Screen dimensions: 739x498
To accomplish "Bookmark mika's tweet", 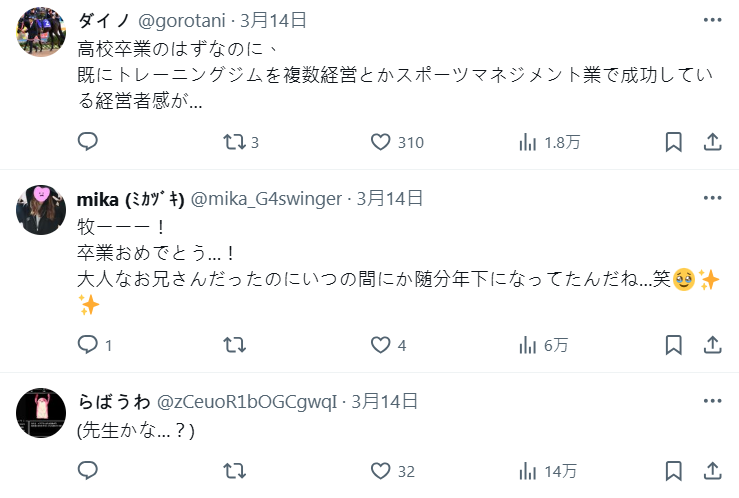I will pyautogui.click(x=674, y=345).
